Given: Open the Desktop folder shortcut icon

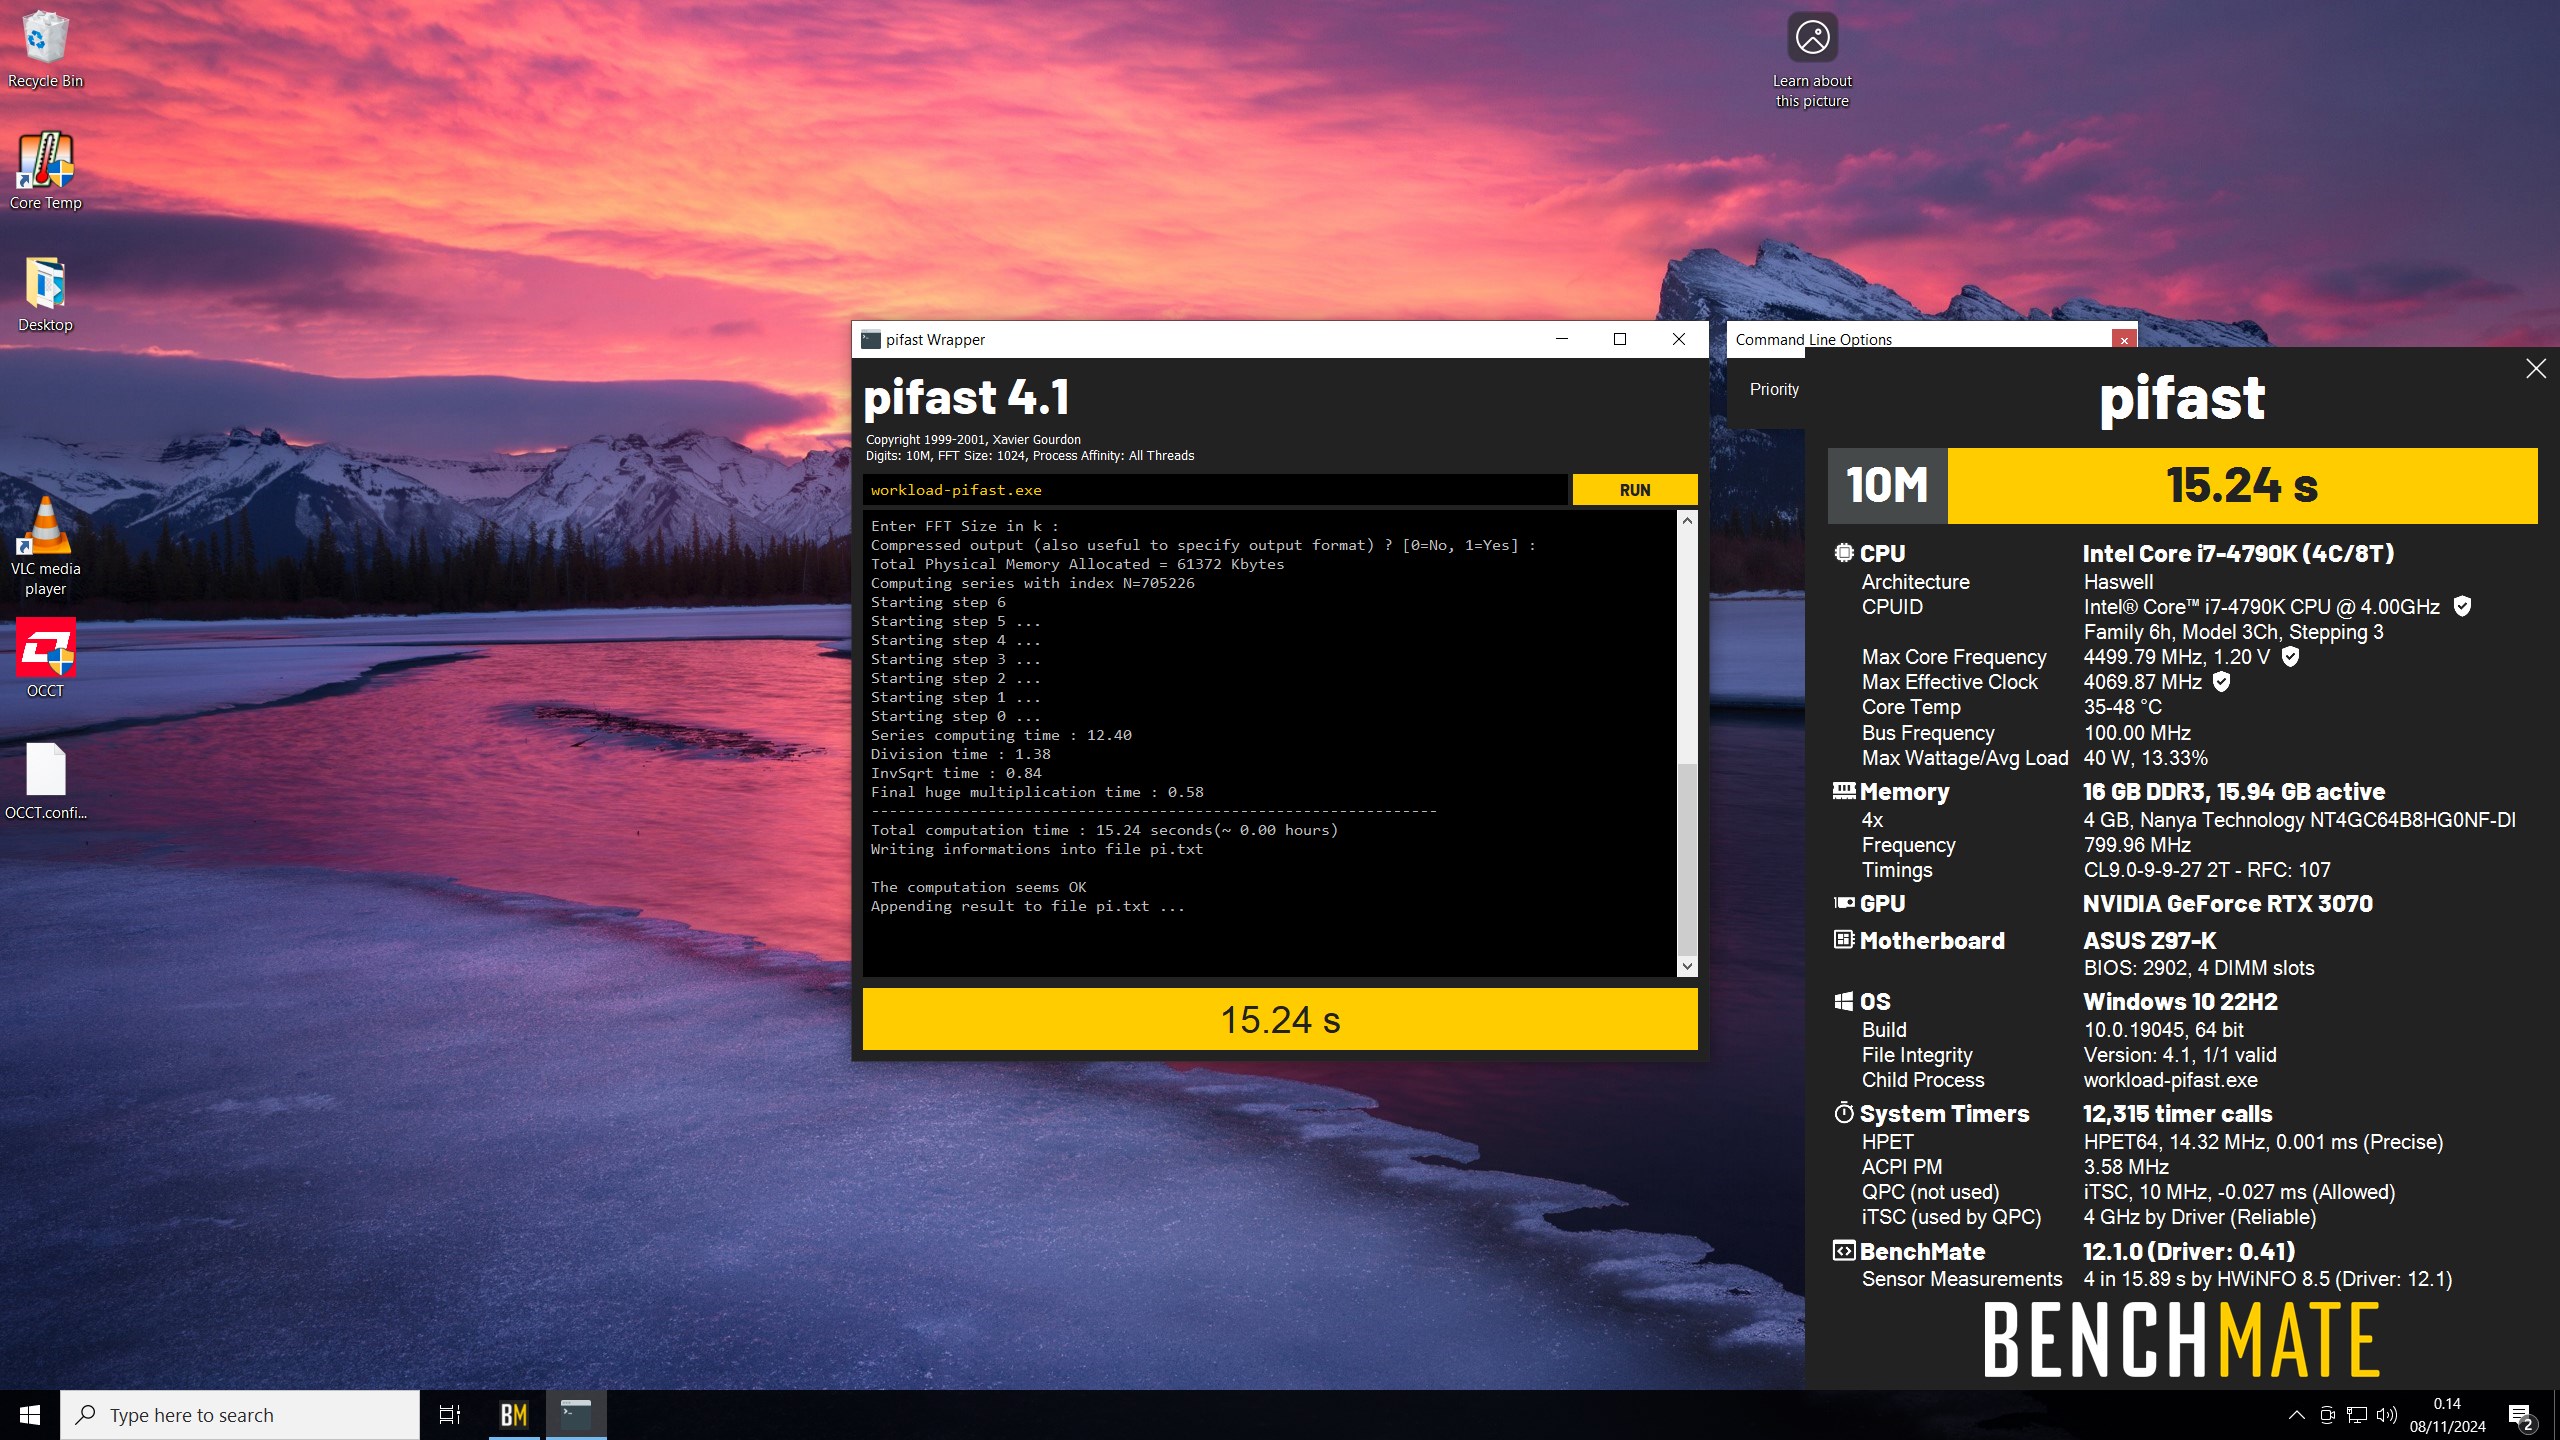Looking at the screenshot, I should tap(45, 294).
